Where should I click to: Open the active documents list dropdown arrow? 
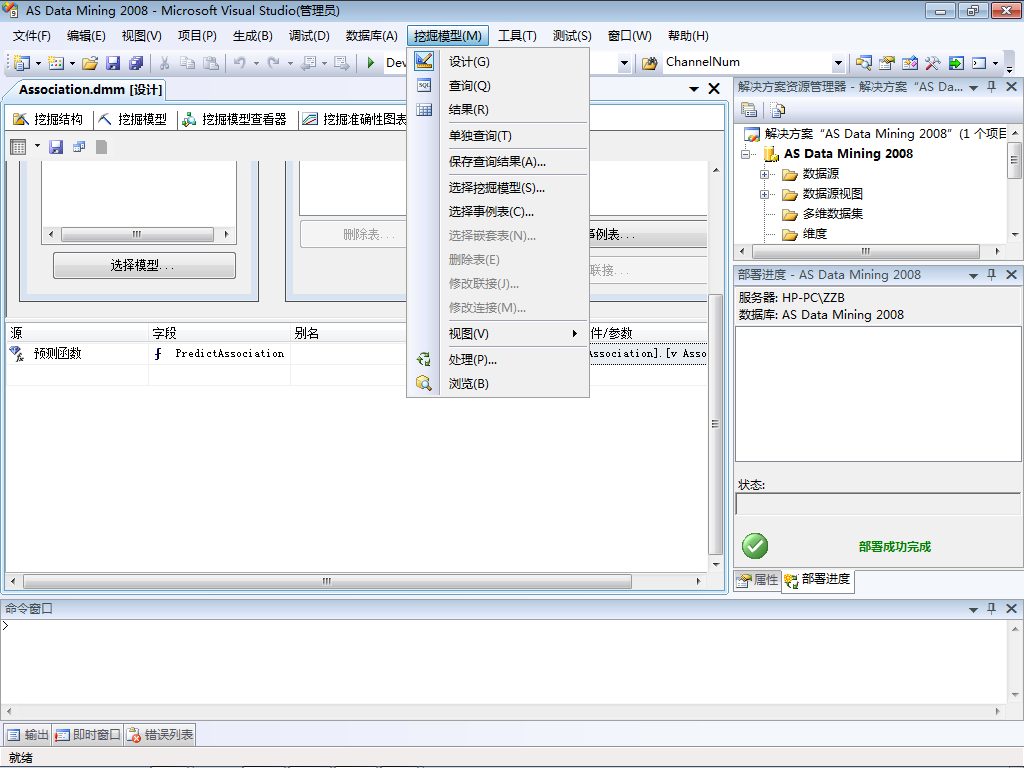(694, 89)
